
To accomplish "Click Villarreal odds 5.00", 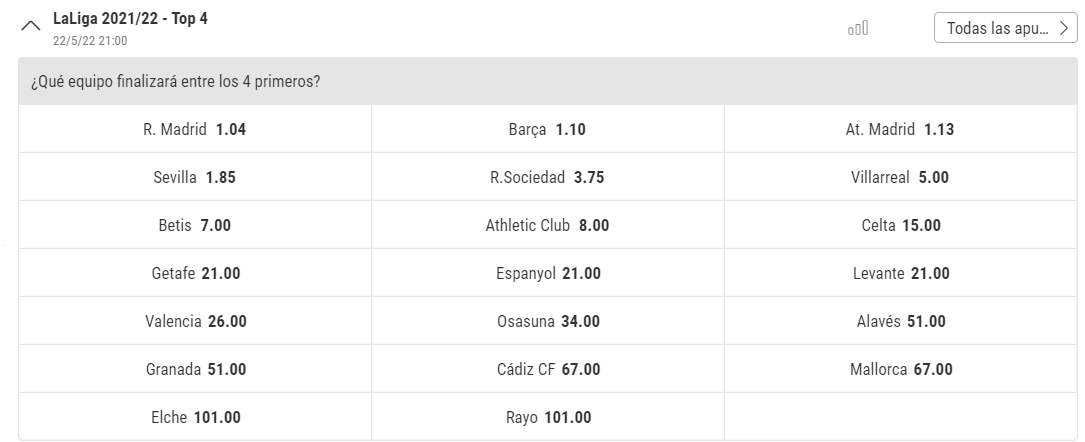I will click(901, 178).
